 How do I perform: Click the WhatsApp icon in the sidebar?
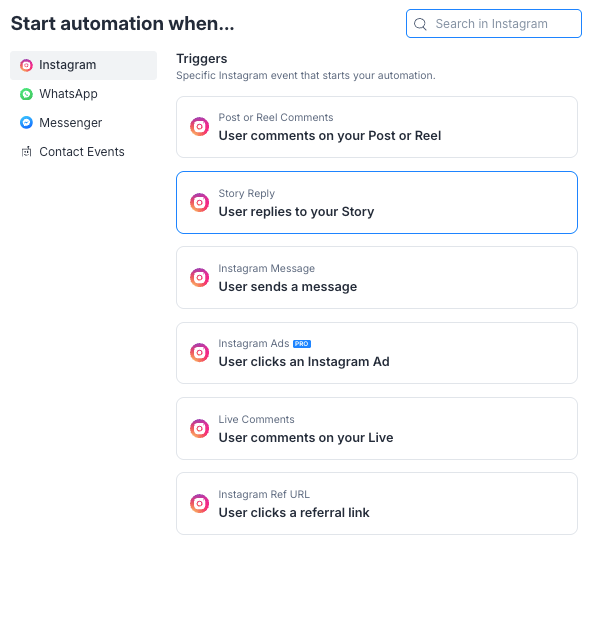(x=26, y=94)
